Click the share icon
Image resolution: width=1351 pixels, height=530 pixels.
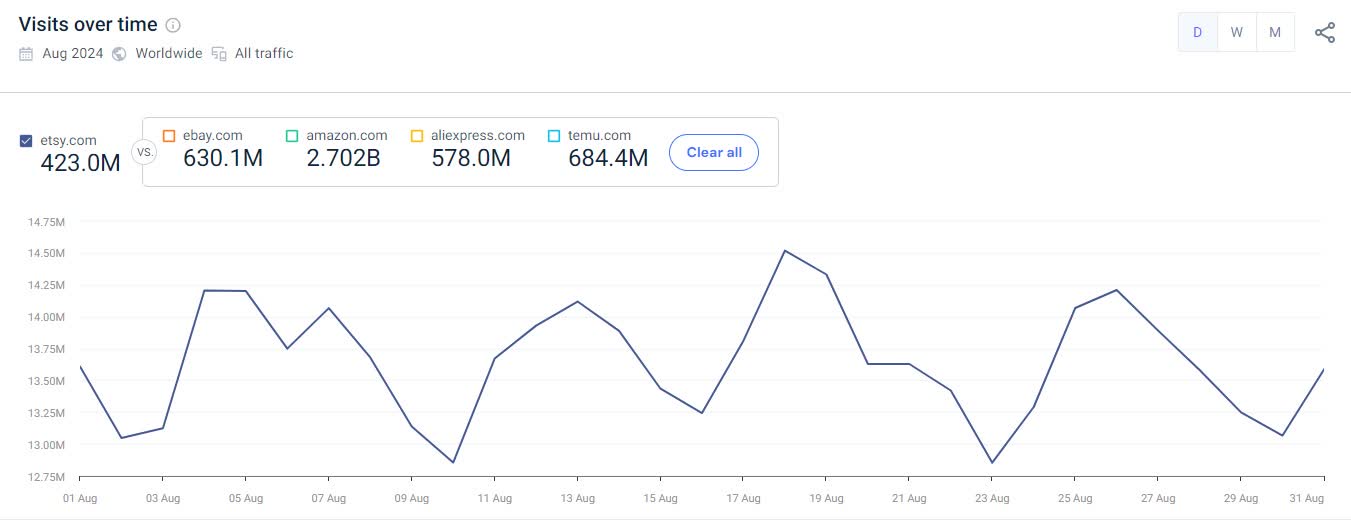pos(1325,32)
